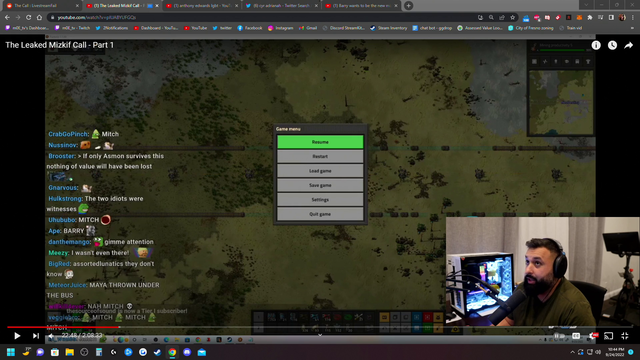Bookmark this page with the star icon
The height and width of the screenshot is (360, 640).
513,18
